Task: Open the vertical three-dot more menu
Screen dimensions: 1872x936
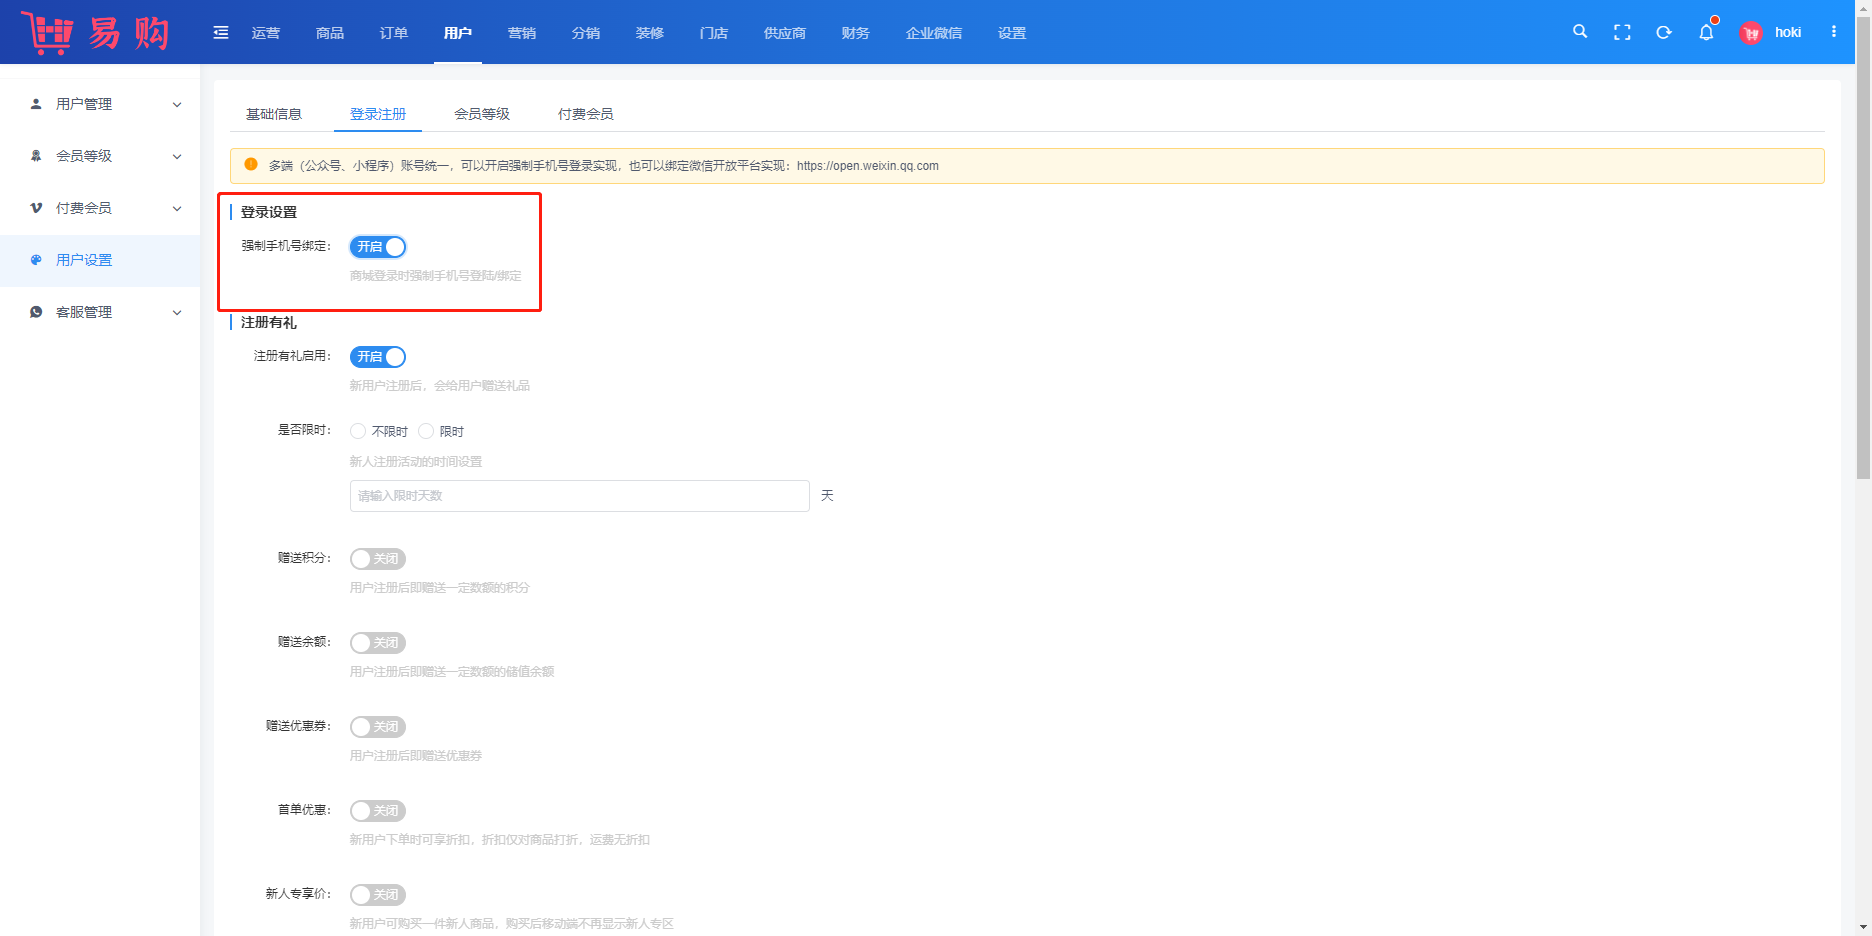Action: [1834, 32]
